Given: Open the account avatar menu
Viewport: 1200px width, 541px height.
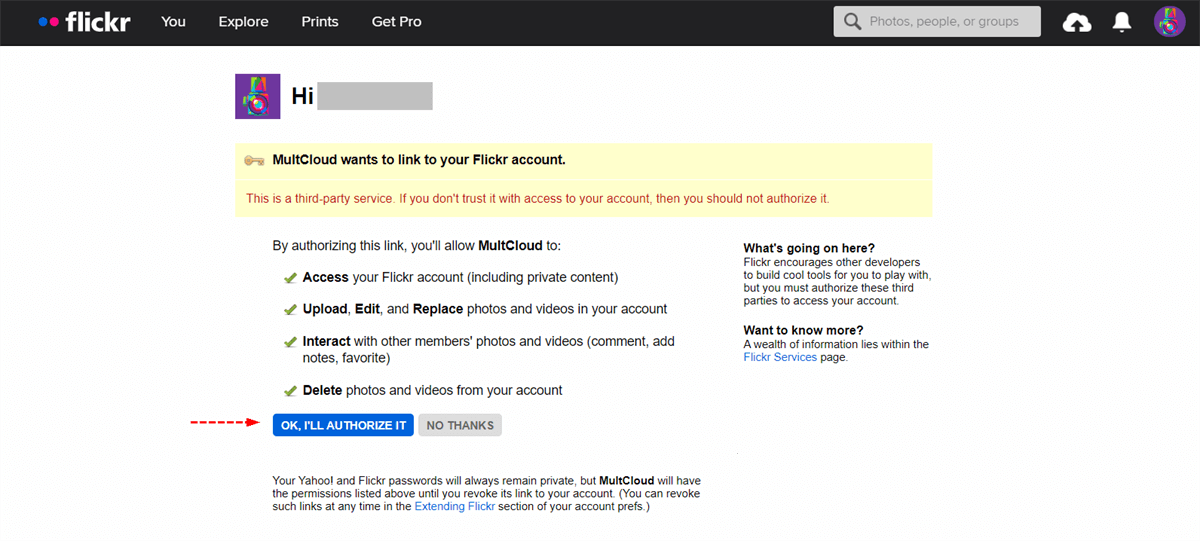Looking at the screenshot, I should tap(1169, 22).
